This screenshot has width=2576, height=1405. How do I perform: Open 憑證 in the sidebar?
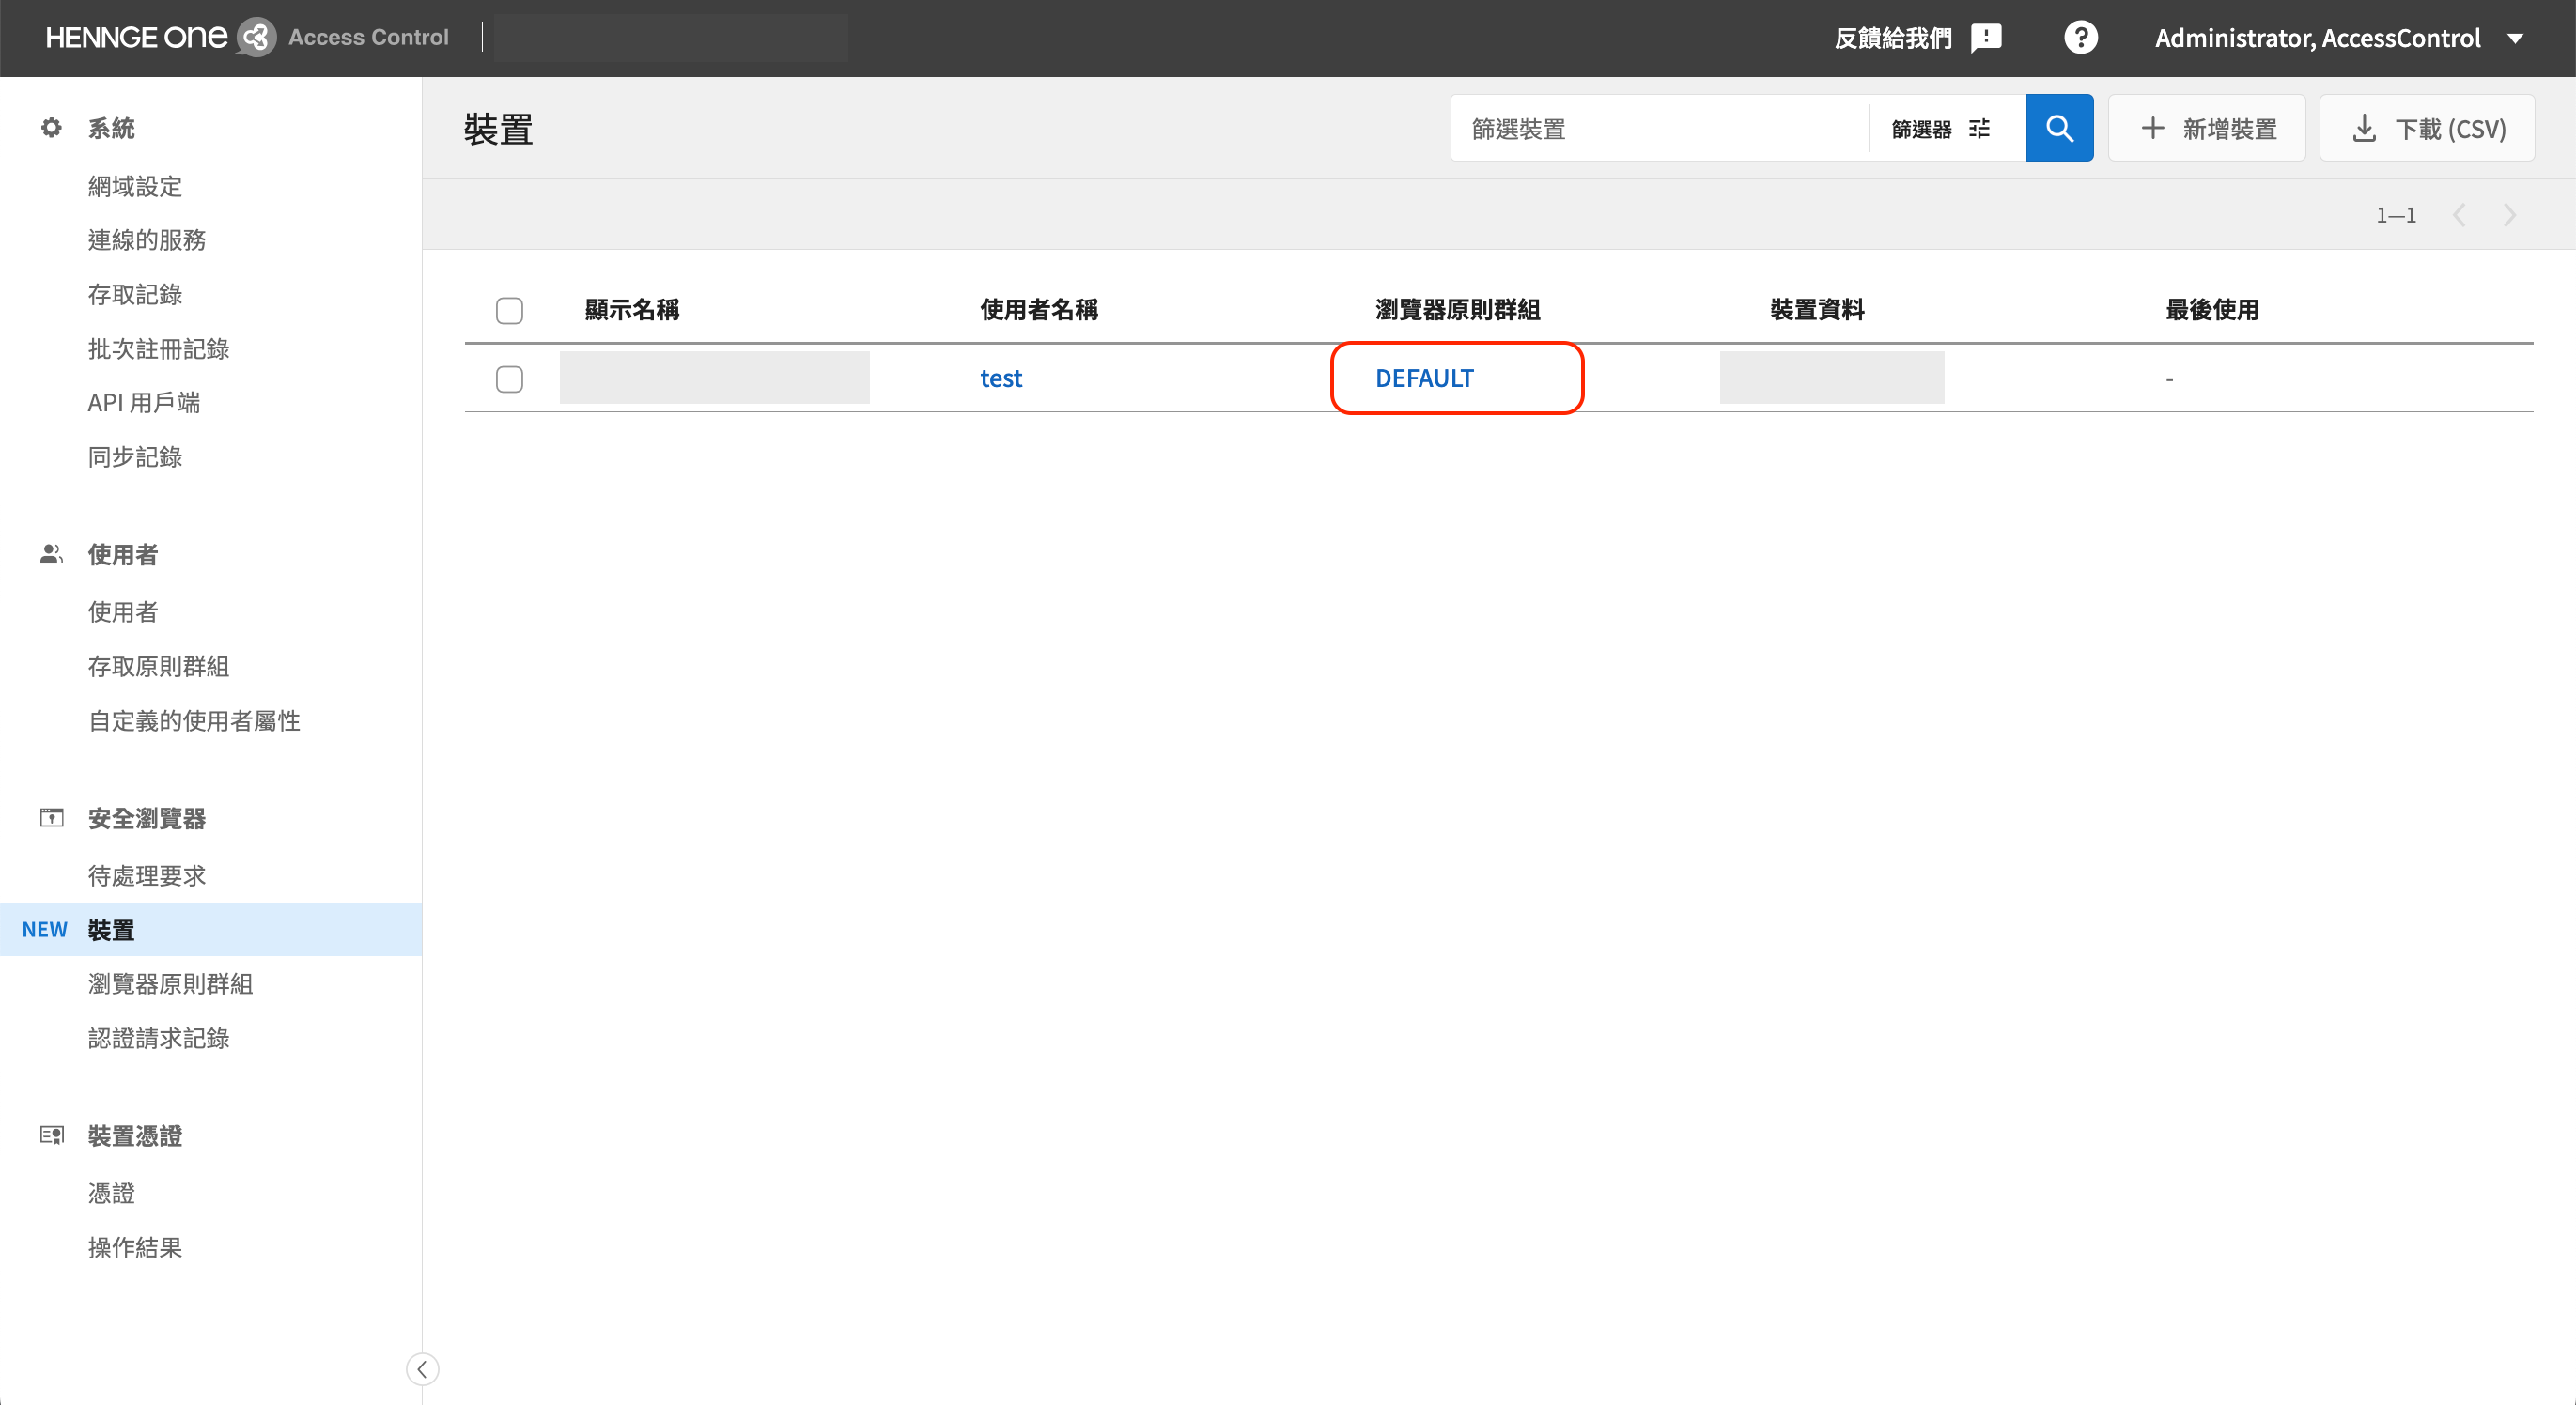pos(111,1192)
